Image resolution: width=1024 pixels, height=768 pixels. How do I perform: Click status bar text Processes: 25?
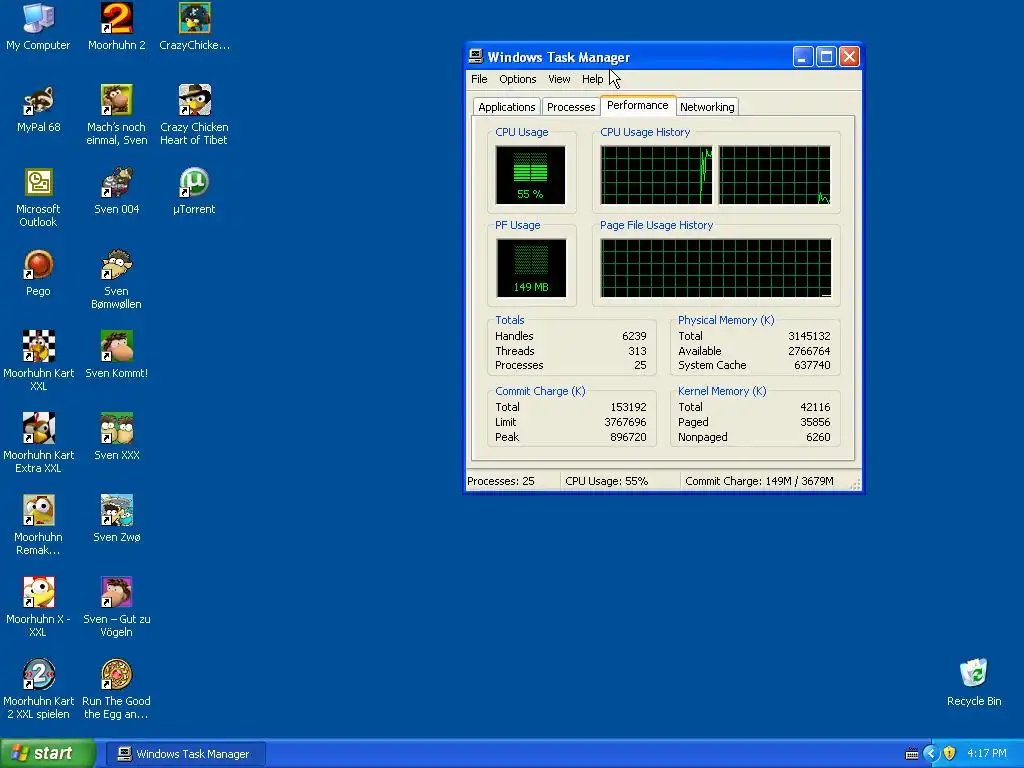click(x=501, y=481)
